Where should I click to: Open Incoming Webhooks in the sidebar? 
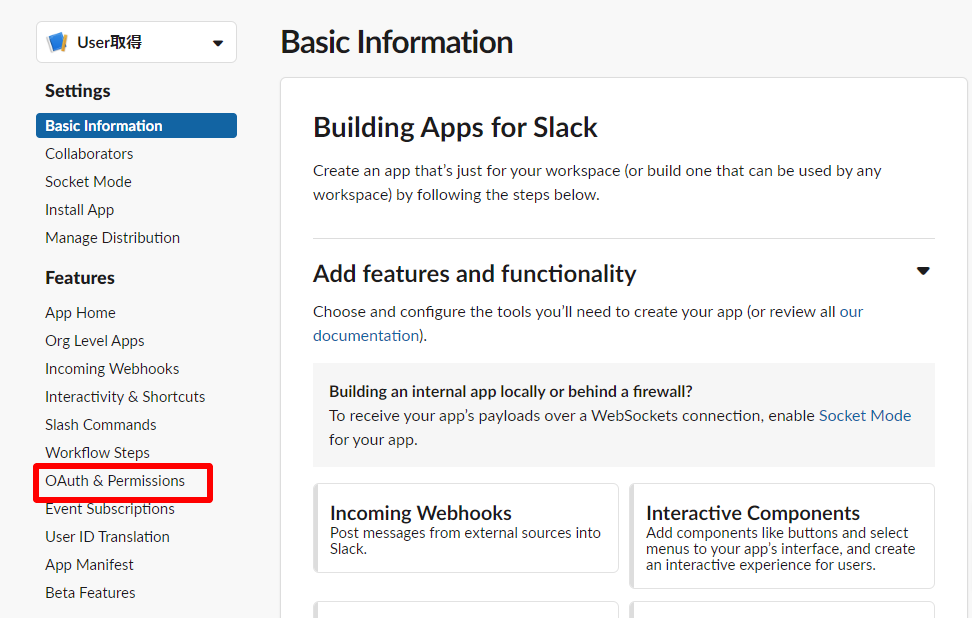click(x=112, y=369)
